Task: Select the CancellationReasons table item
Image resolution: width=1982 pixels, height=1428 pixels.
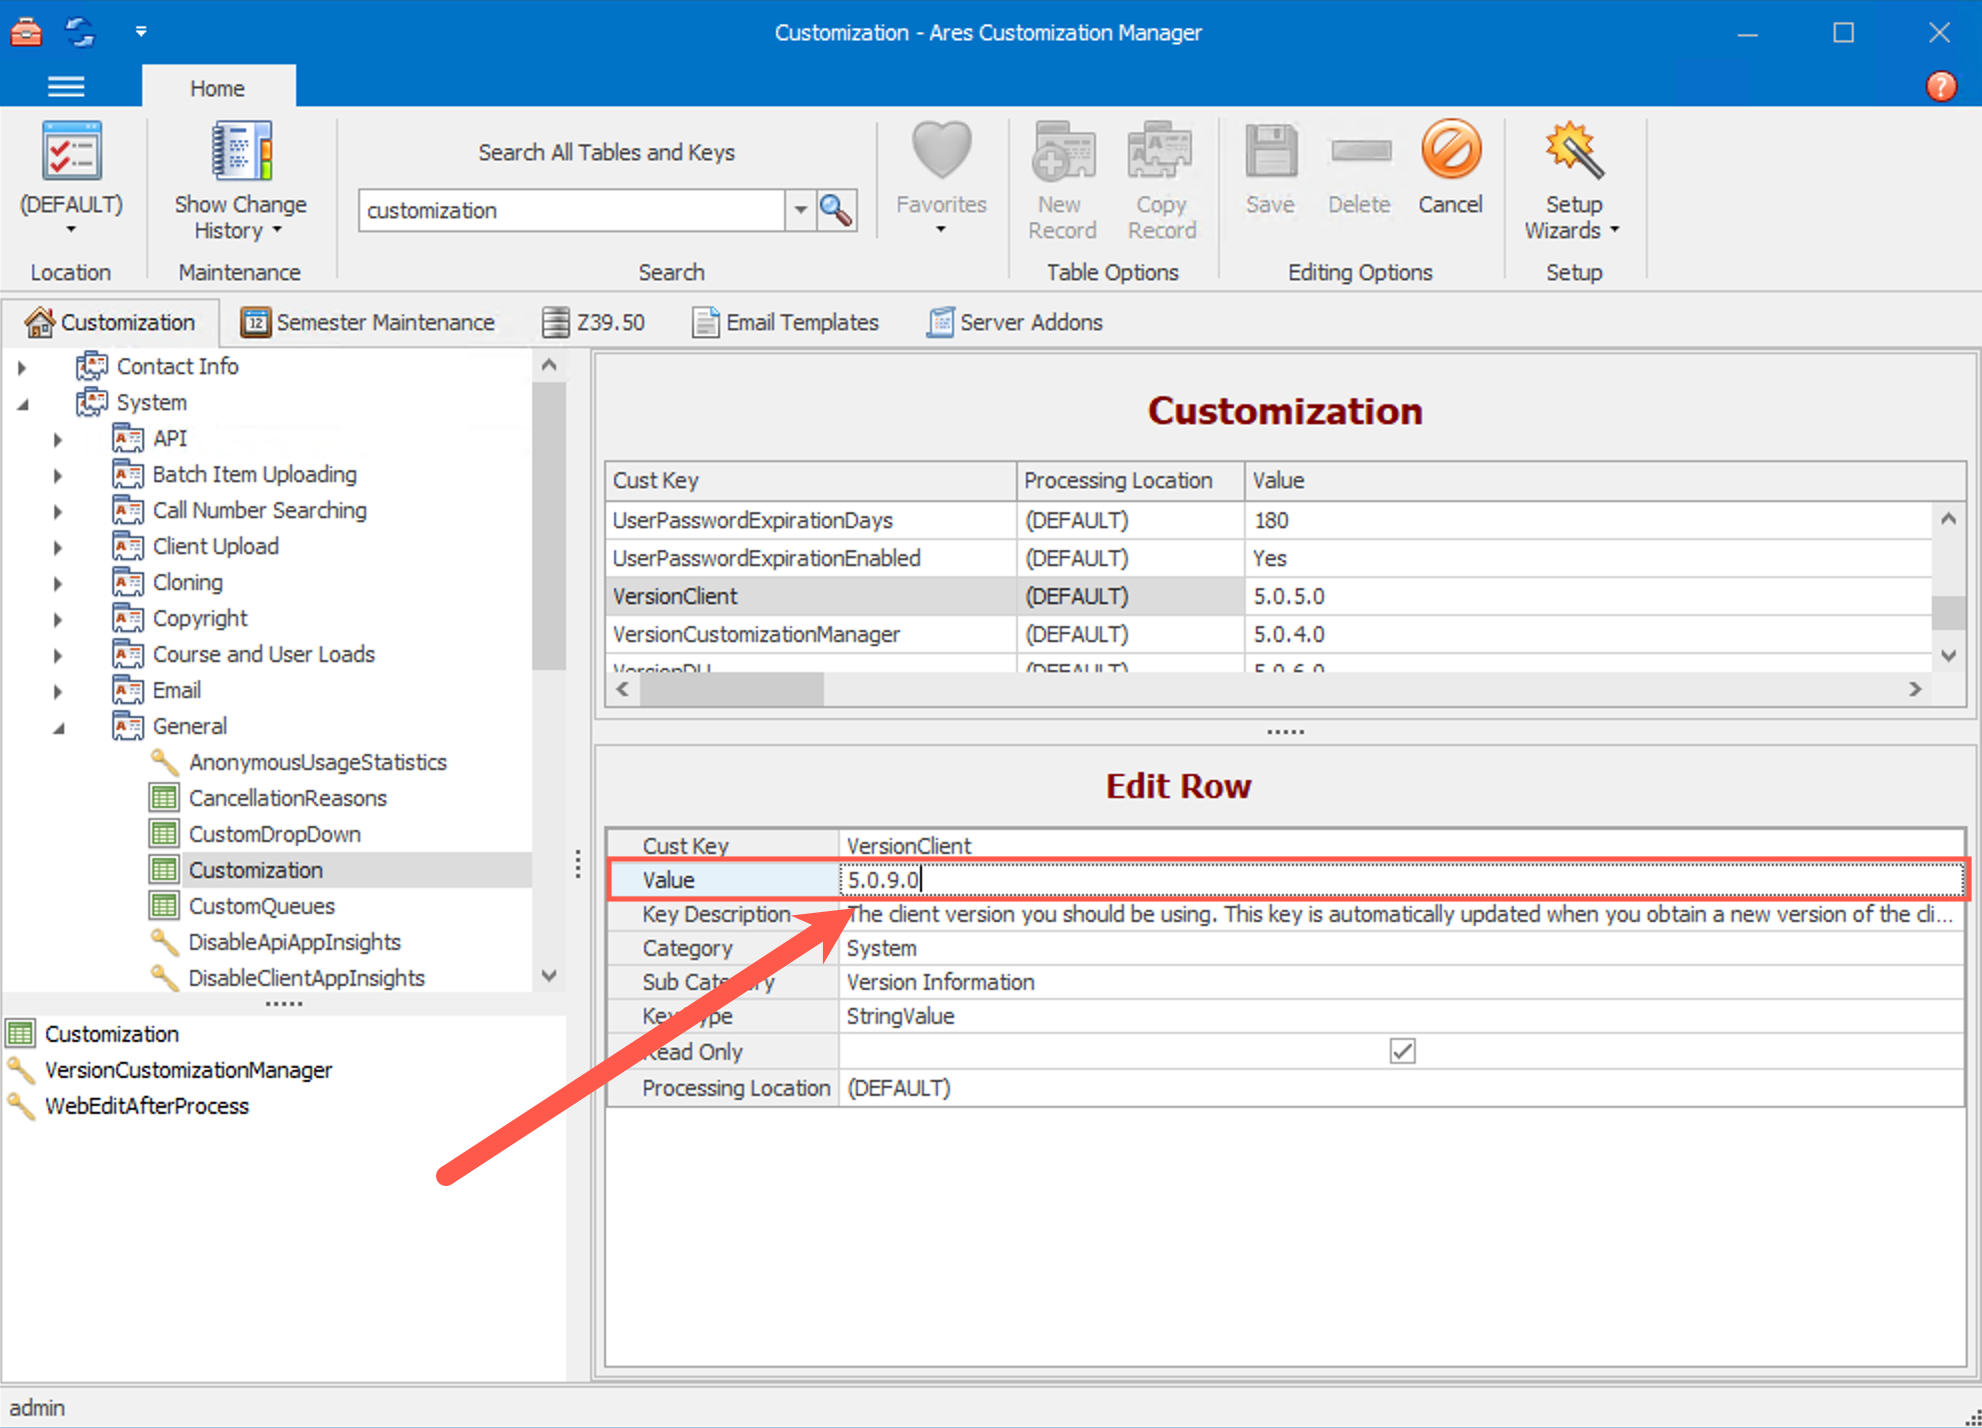Action: 287,798
